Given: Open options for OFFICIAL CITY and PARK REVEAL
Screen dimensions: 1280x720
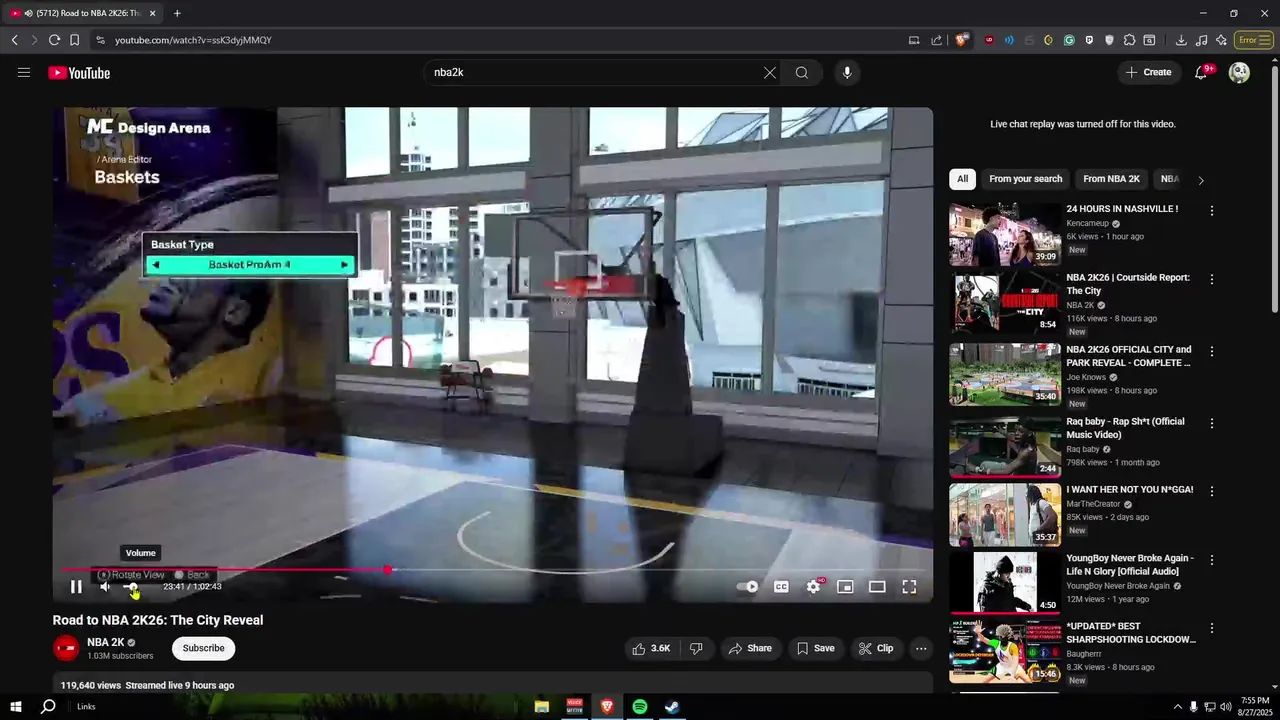Looking at the screenshot, I should 1212,352.
